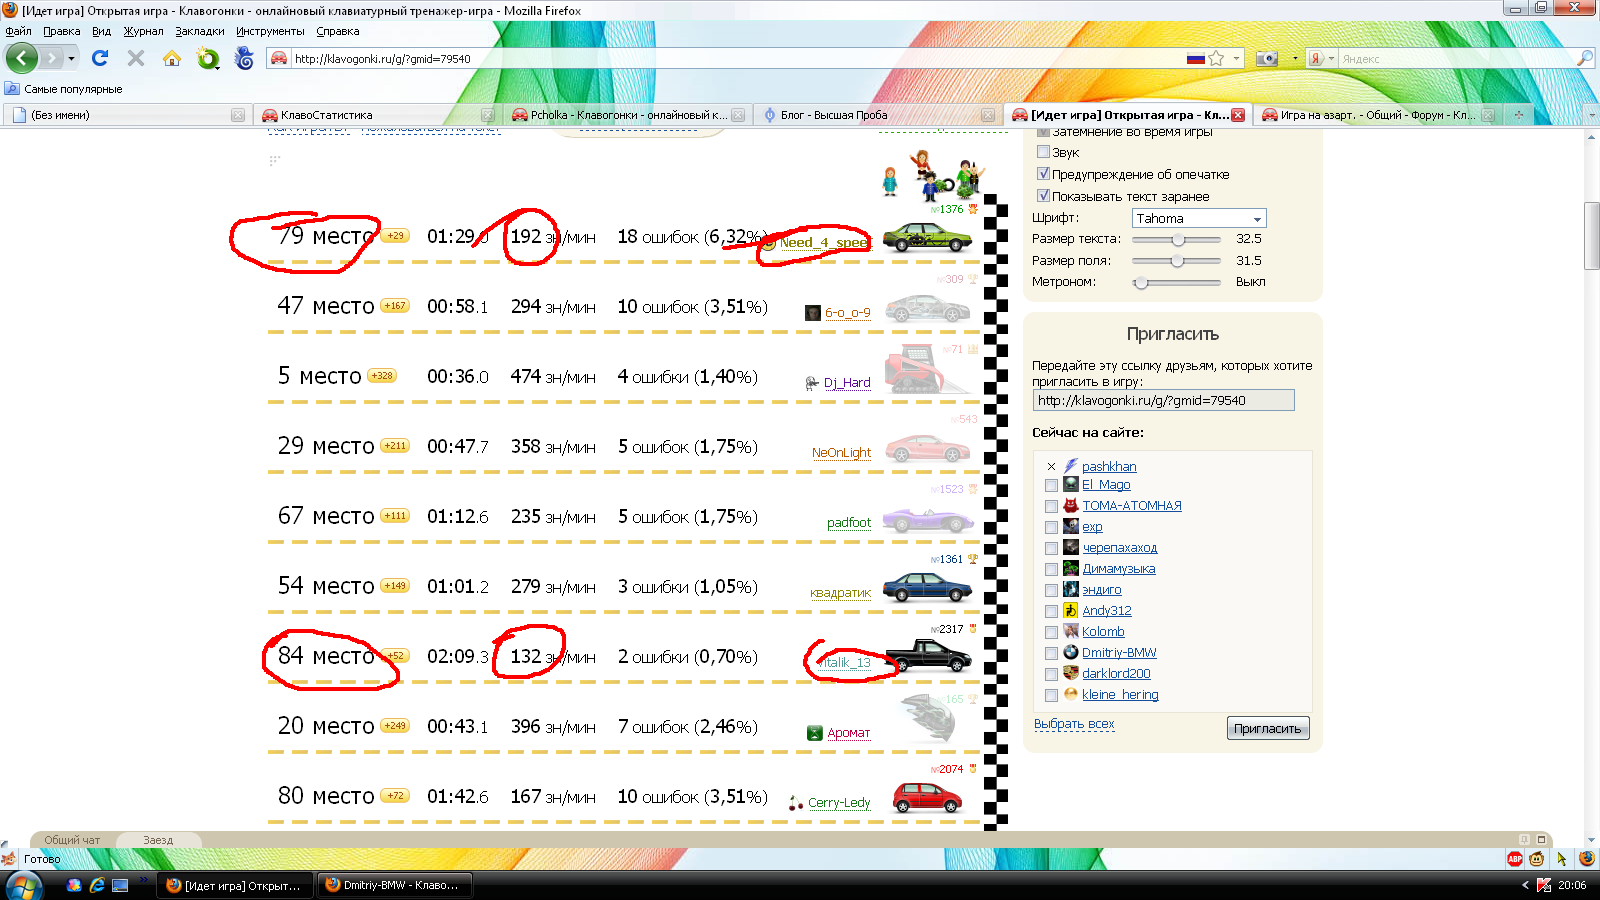Screen dimensions: 1600x900
Task: Open the Самые популярные bookmarks folder
Action: click(64, 89)
